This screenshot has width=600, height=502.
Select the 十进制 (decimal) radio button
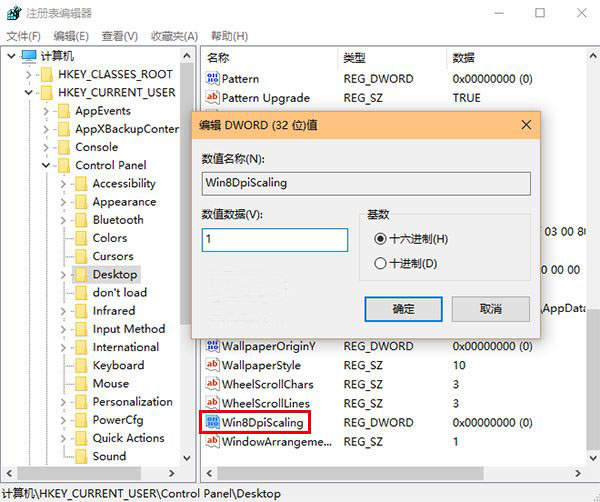380,263
